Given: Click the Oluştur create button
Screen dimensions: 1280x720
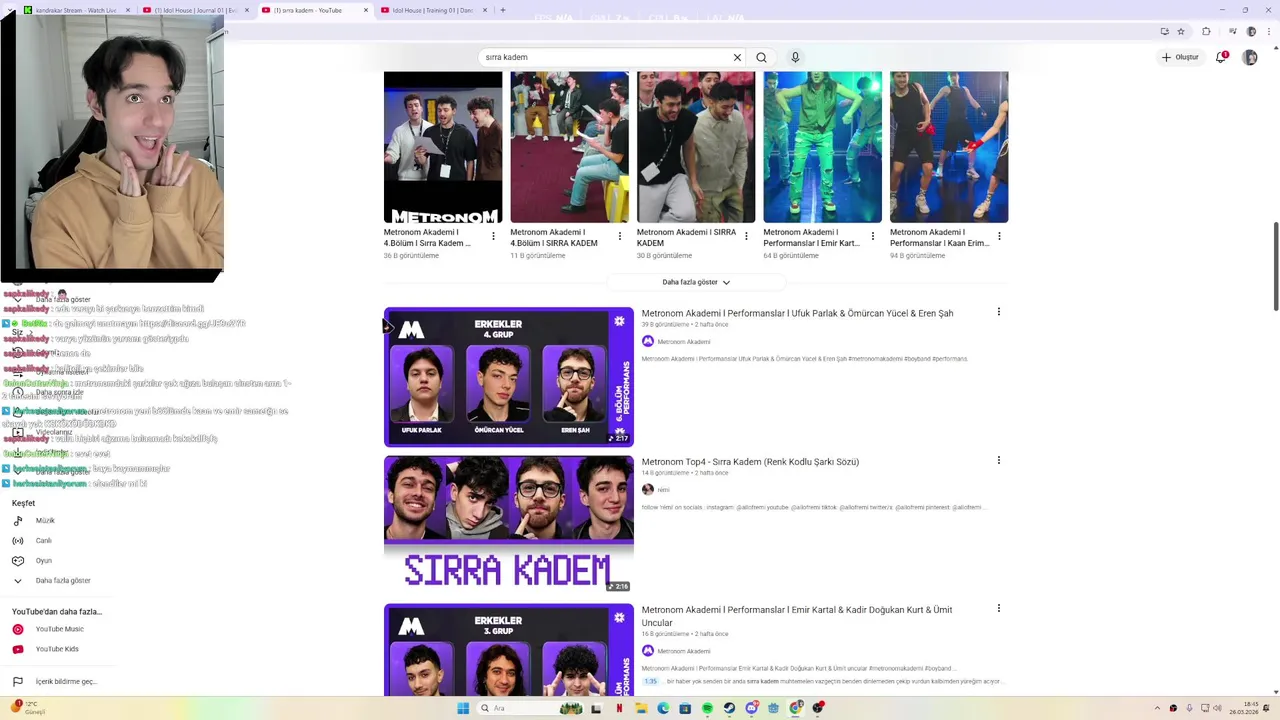Looking at the screenshot, I should point(1180,57).
